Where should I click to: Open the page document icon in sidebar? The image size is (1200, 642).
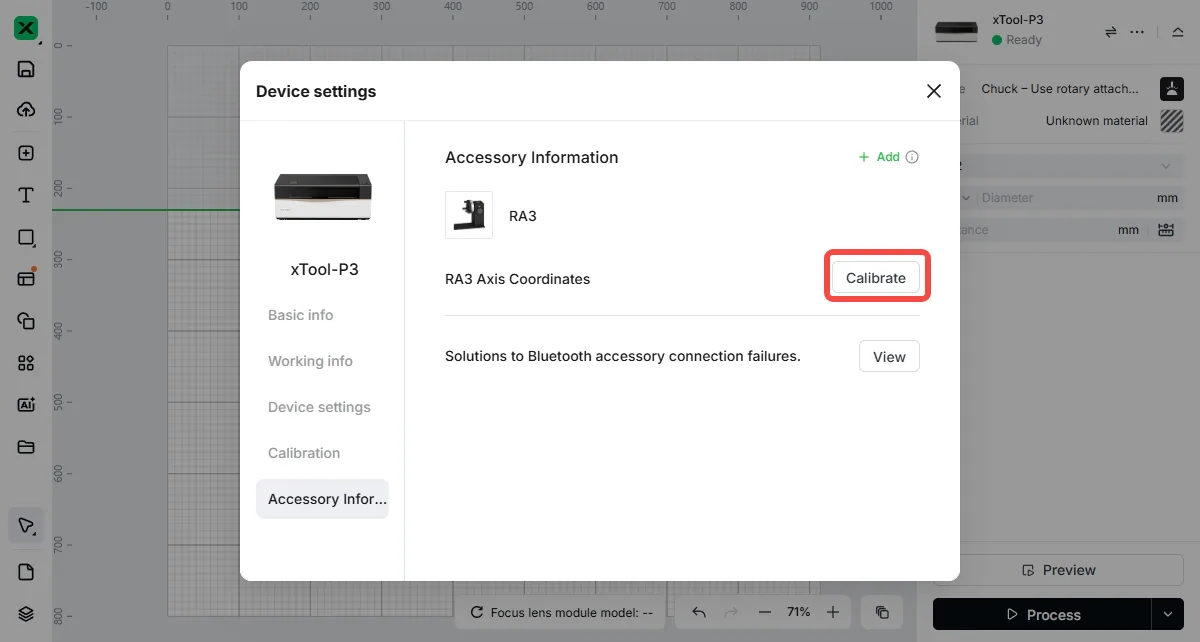[x=26, y=572]
